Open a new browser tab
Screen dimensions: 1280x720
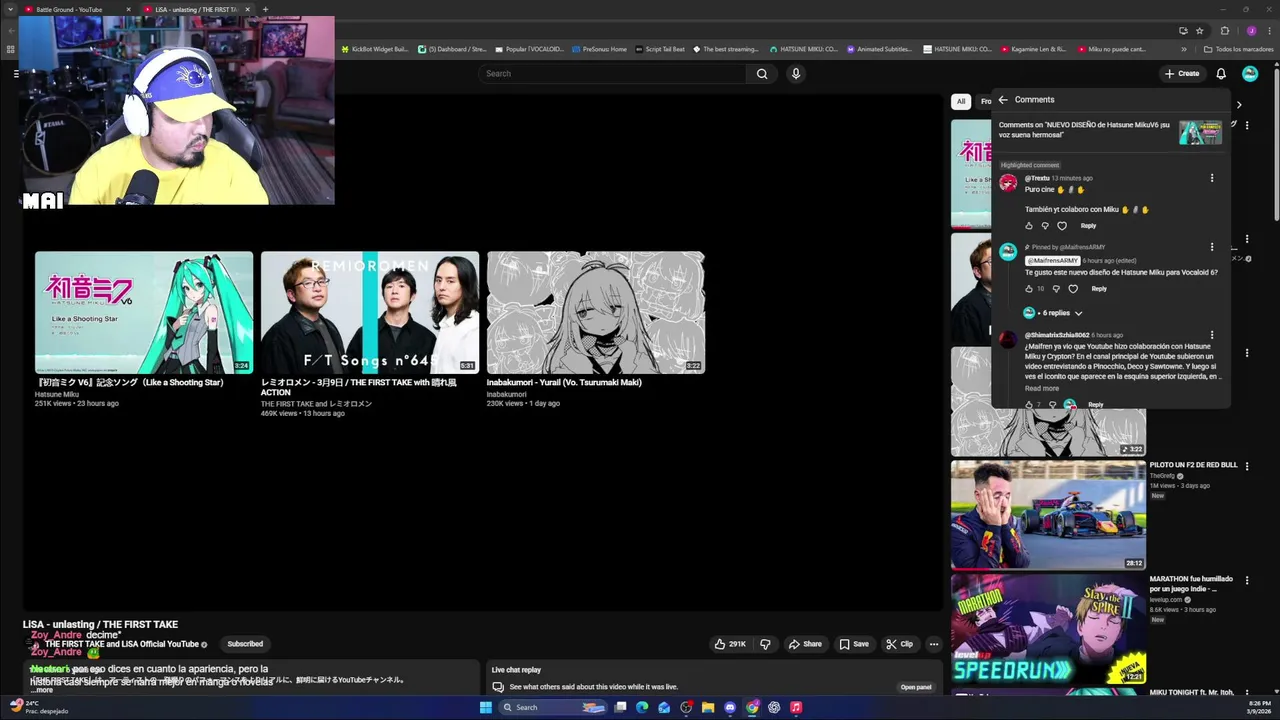(265, 9)
